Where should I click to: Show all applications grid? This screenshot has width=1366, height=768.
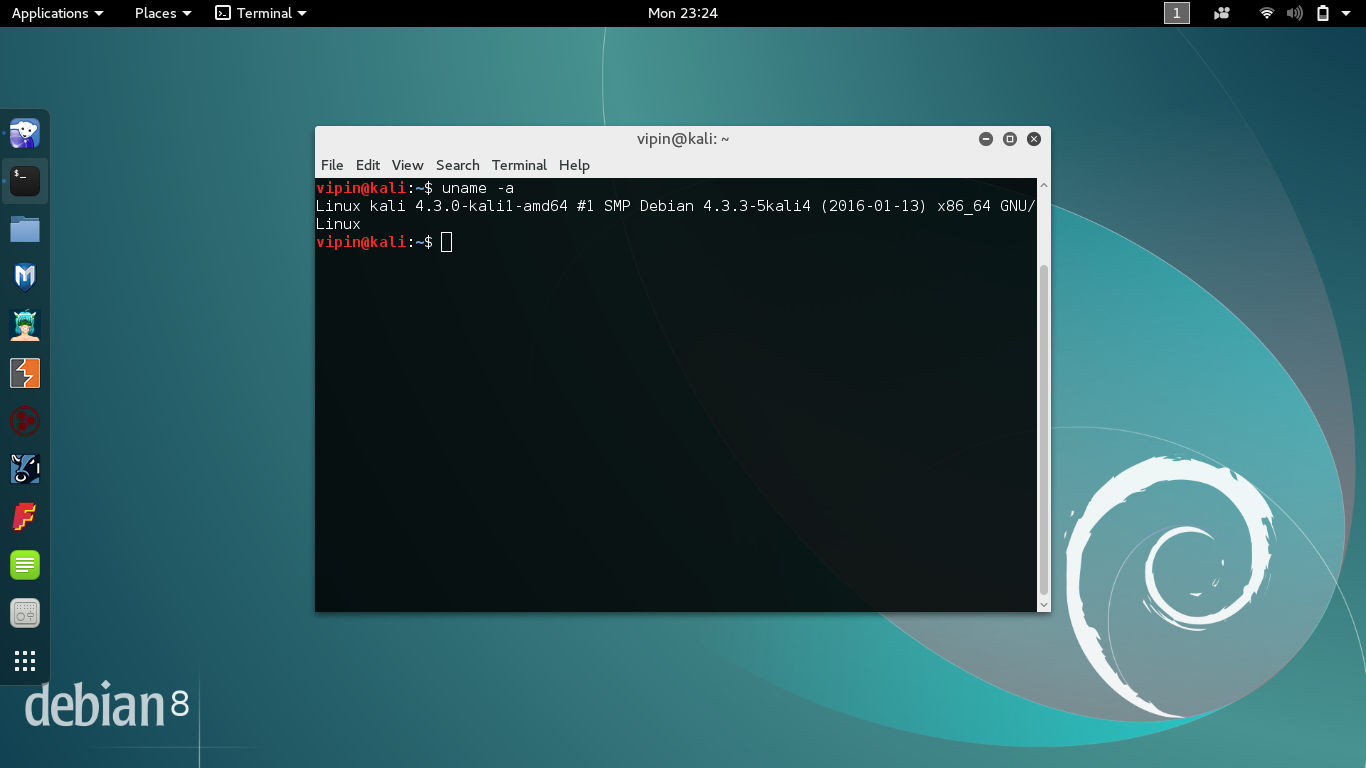pos(25,661)
